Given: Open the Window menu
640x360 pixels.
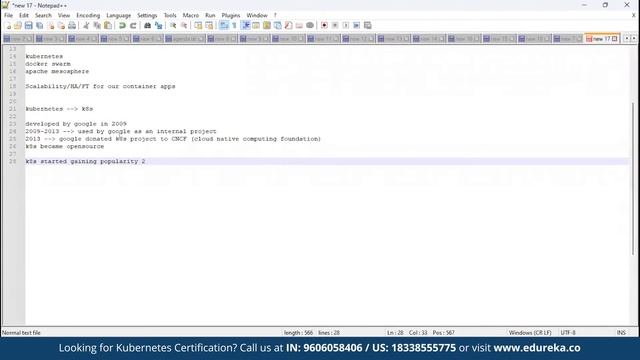Looking at the screenshot, I should tap(257, 15).
